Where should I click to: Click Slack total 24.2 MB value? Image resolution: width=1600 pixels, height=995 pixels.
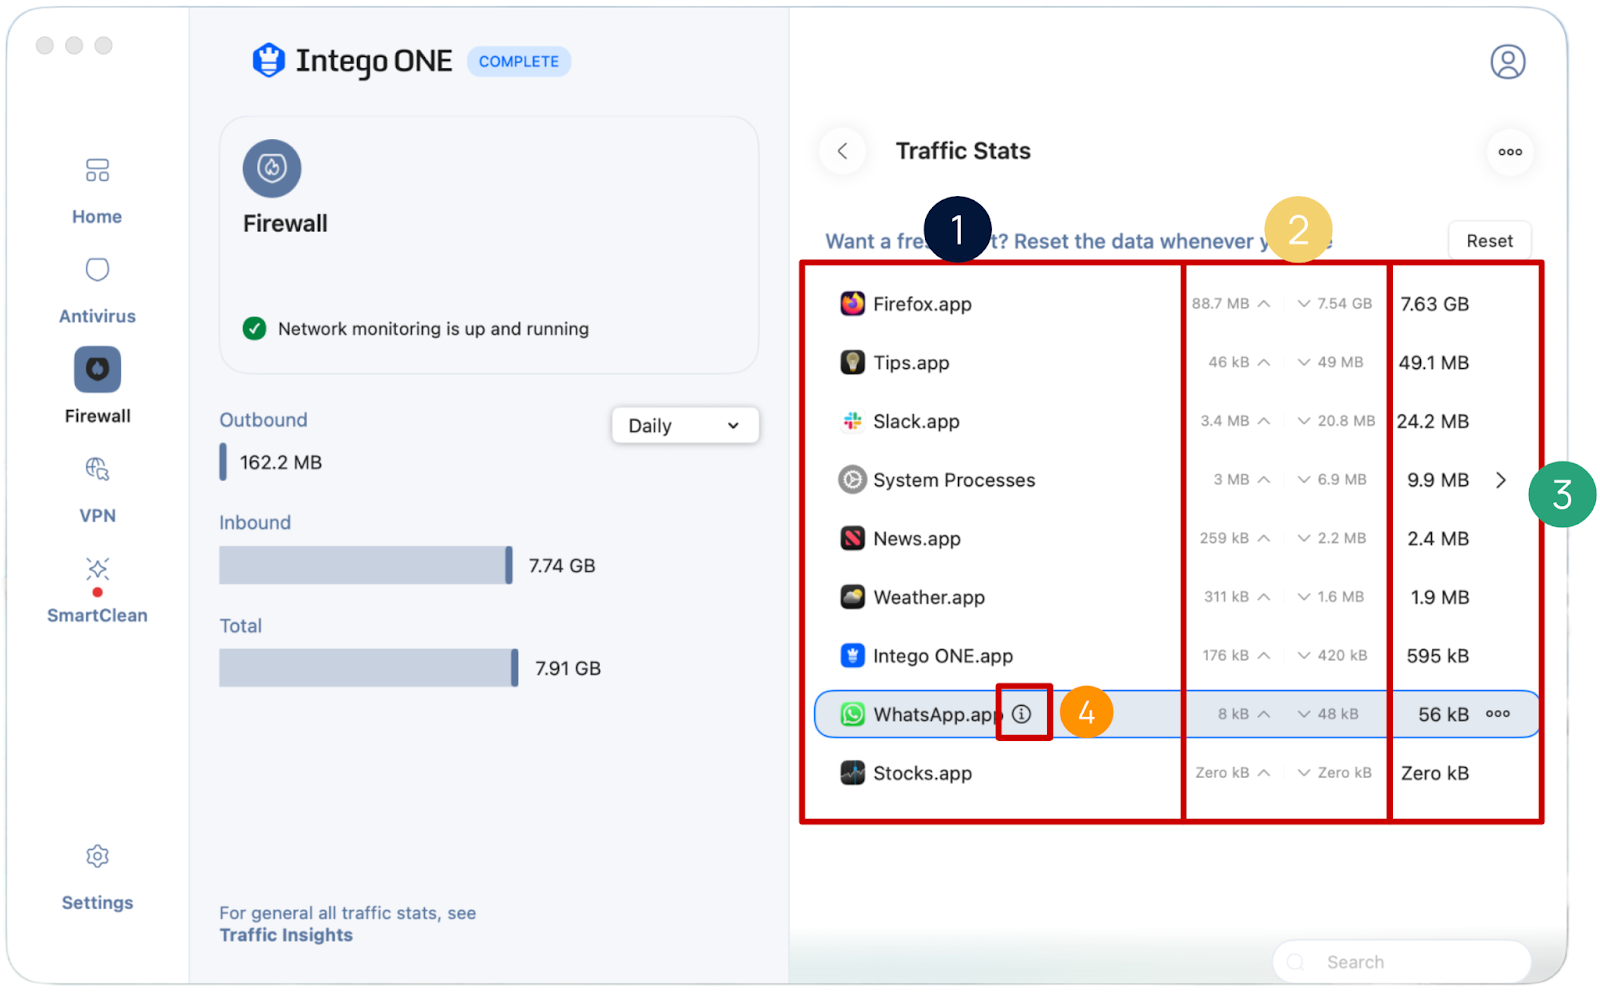[x=1432, y=421]
